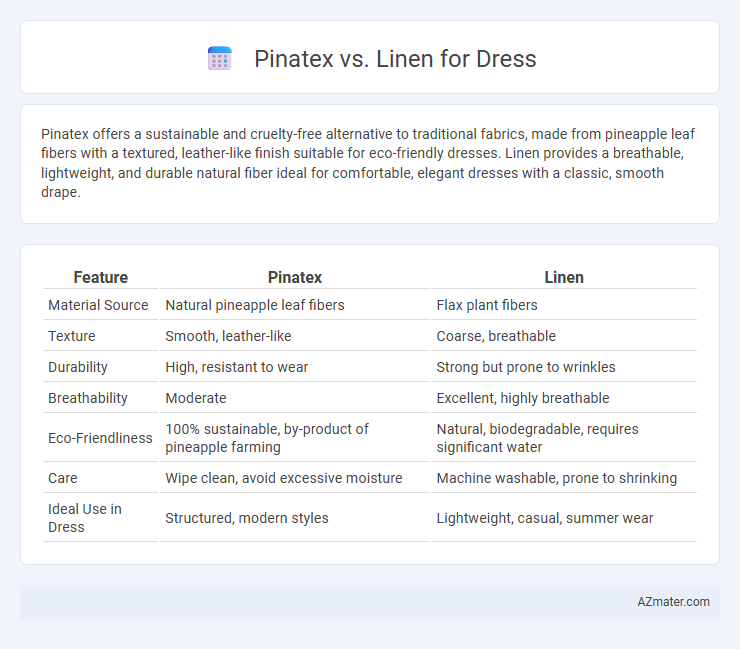Click the cell 'Natural, biodegradable, requires significant water'
The image size is (740, 649).
pyautogui.click(x=538, y=438)
